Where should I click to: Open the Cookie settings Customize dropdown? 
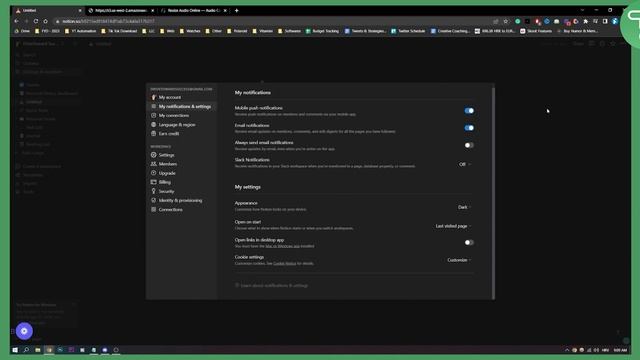click(x=459, y=260)
